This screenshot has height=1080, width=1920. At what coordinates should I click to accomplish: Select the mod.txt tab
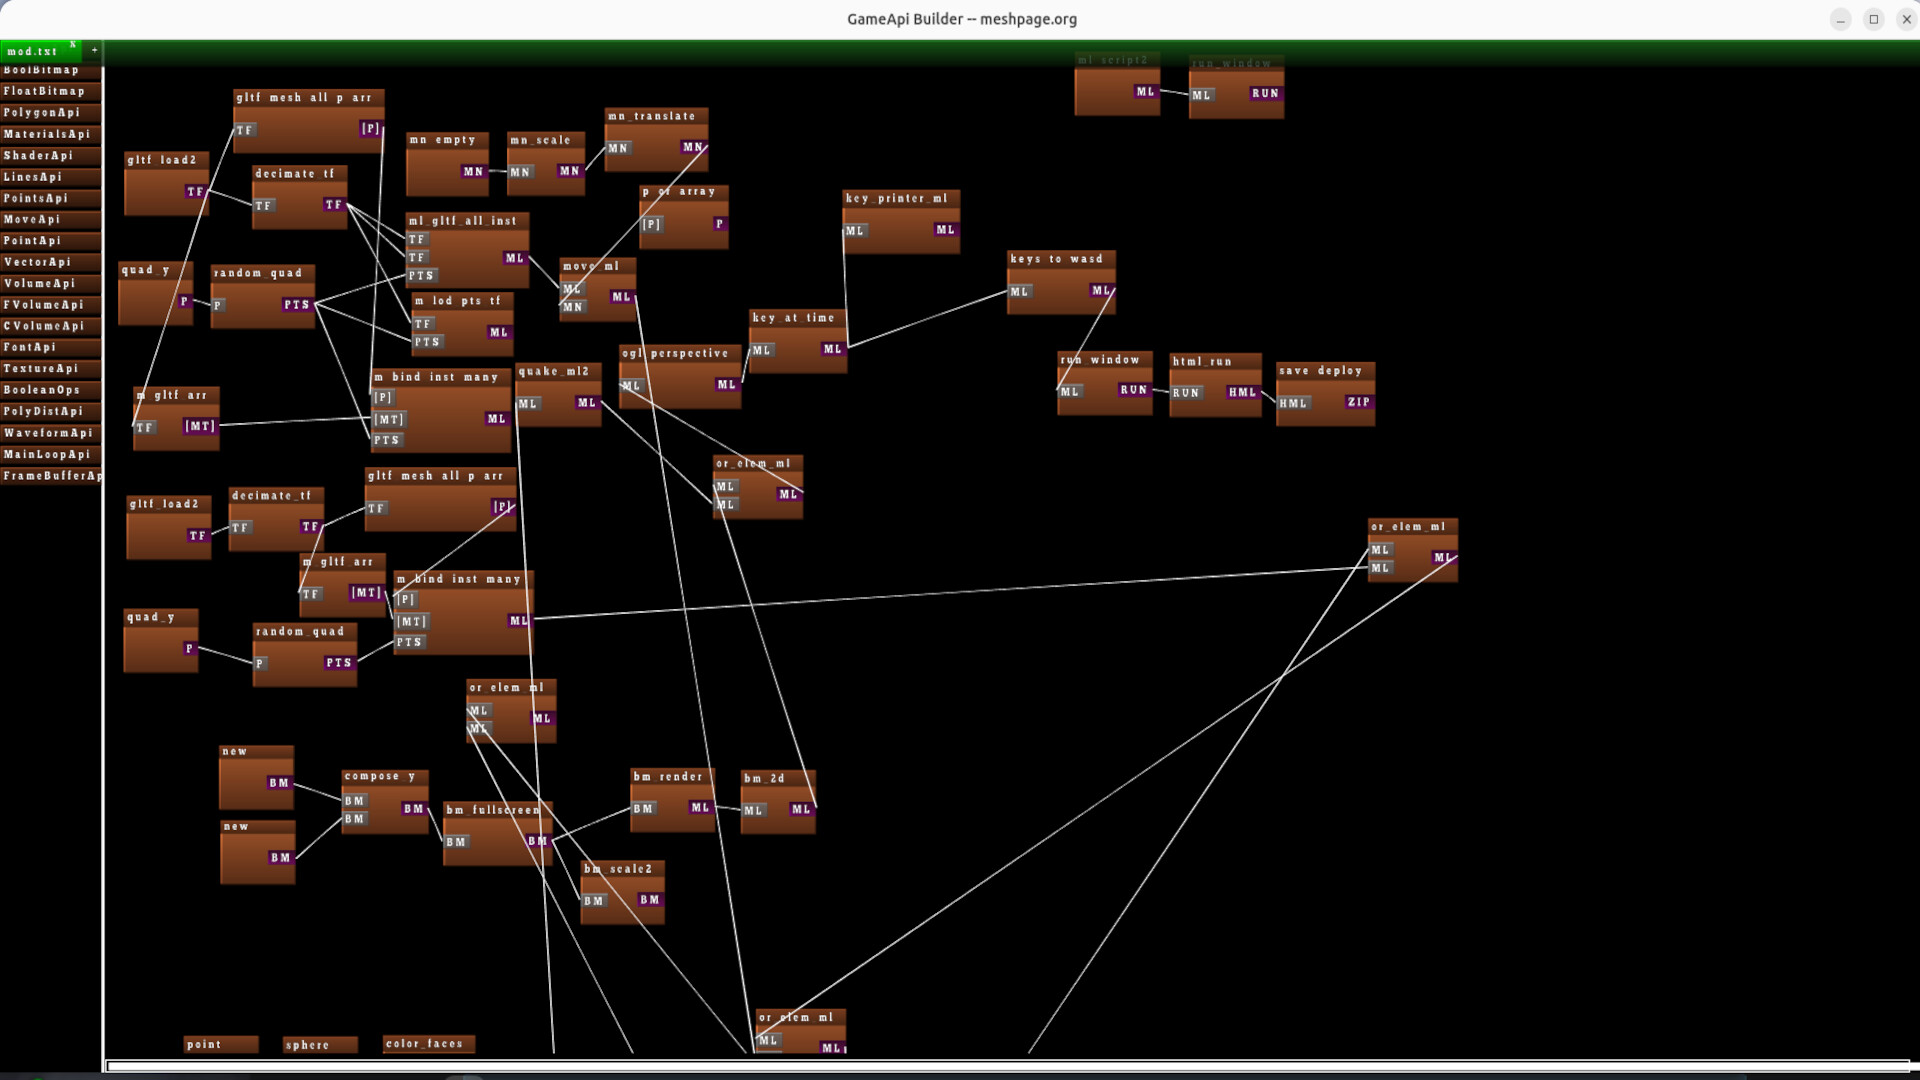click(x=31, y=50)
